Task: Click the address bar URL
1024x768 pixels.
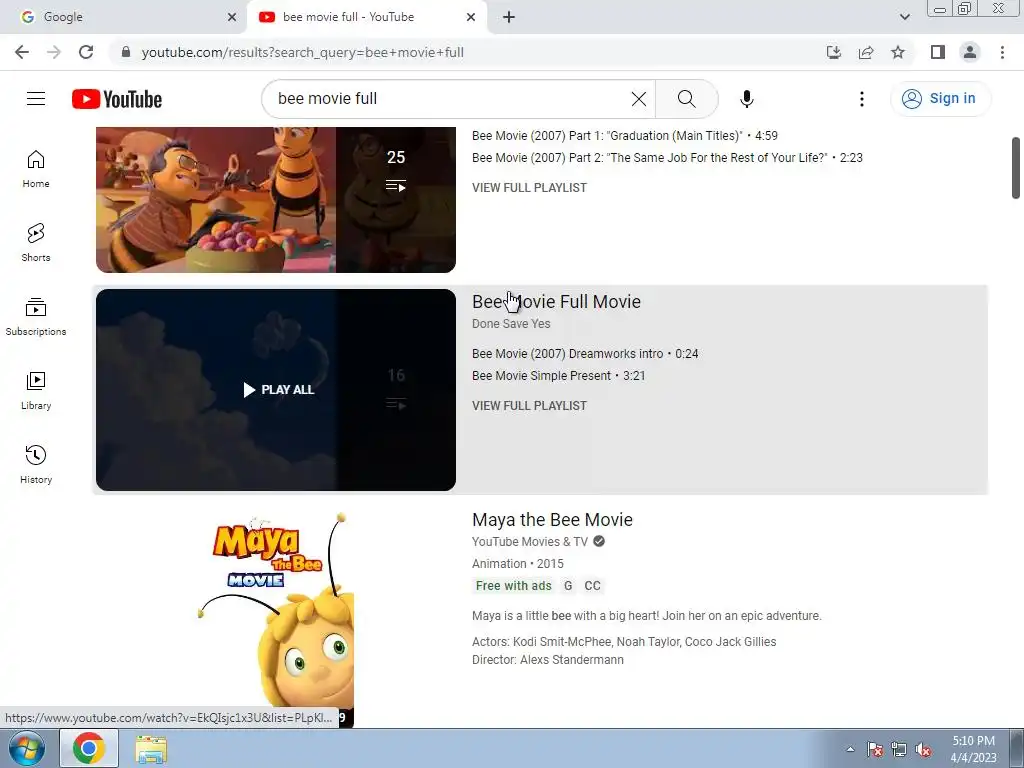Action: pyautogui.click(x=302, y=52)
